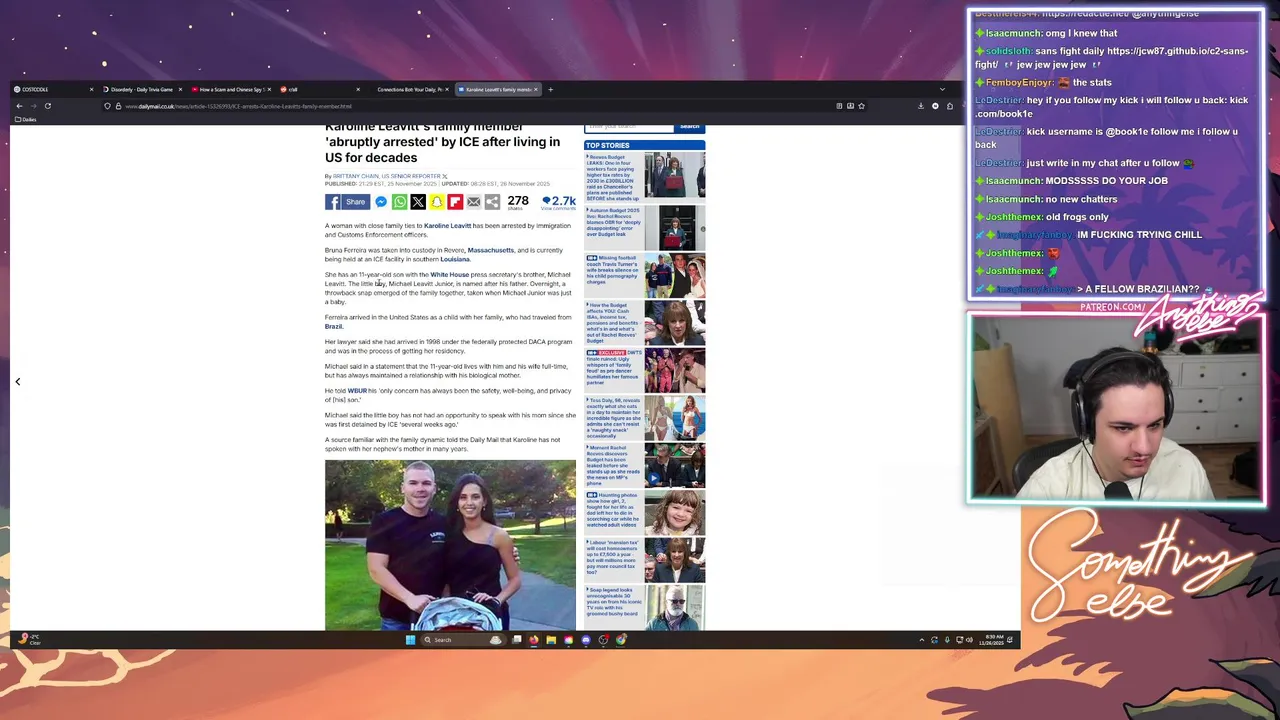Click the browser forward arrow

33,106
